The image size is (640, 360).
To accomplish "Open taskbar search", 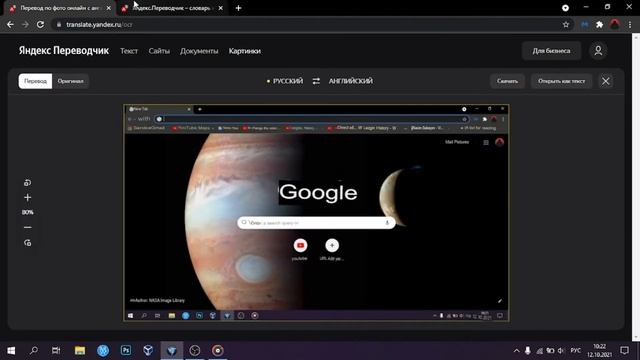I will (34, 351).
